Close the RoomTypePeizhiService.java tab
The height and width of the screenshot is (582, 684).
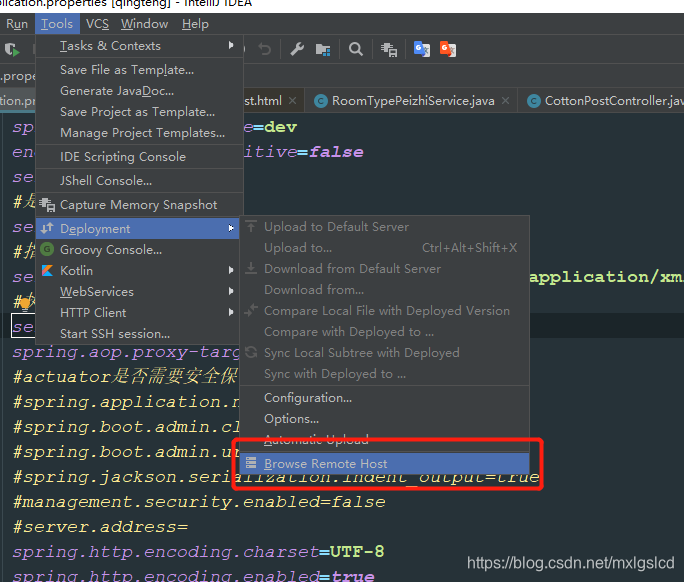(506, 101)
